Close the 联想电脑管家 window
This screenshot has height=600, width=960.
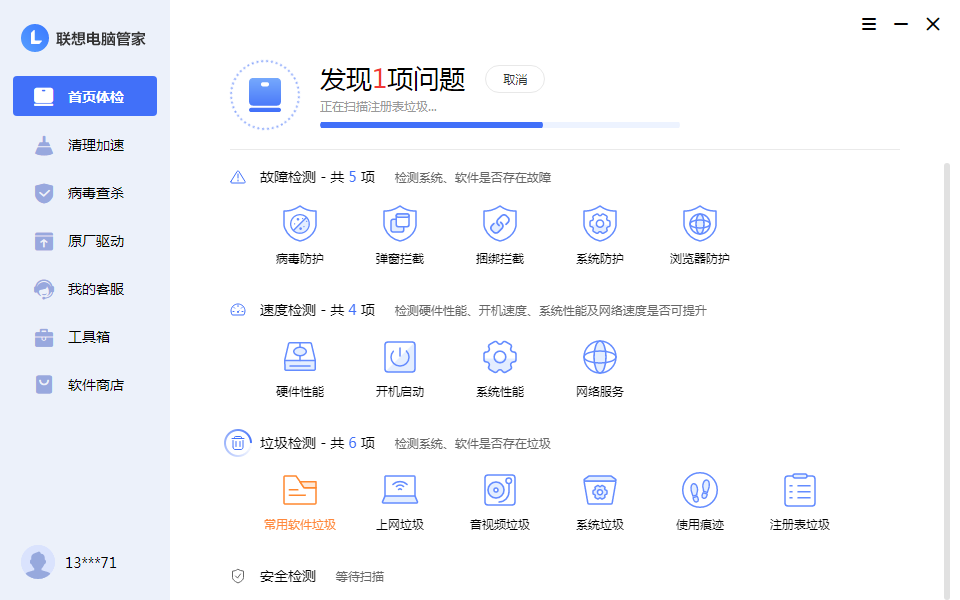[933, 24]
